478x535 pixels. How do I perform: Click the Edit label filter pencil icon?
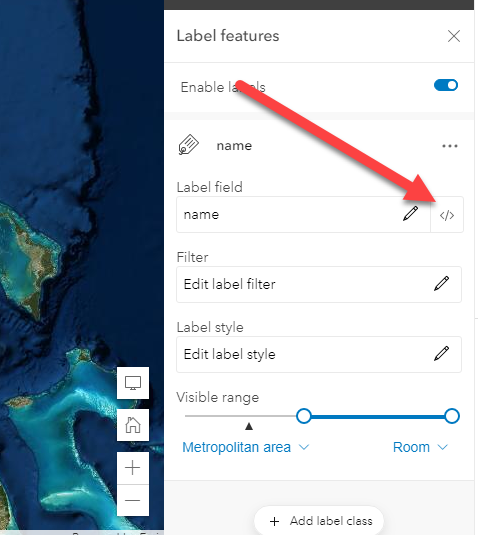[x=441, y=284]
